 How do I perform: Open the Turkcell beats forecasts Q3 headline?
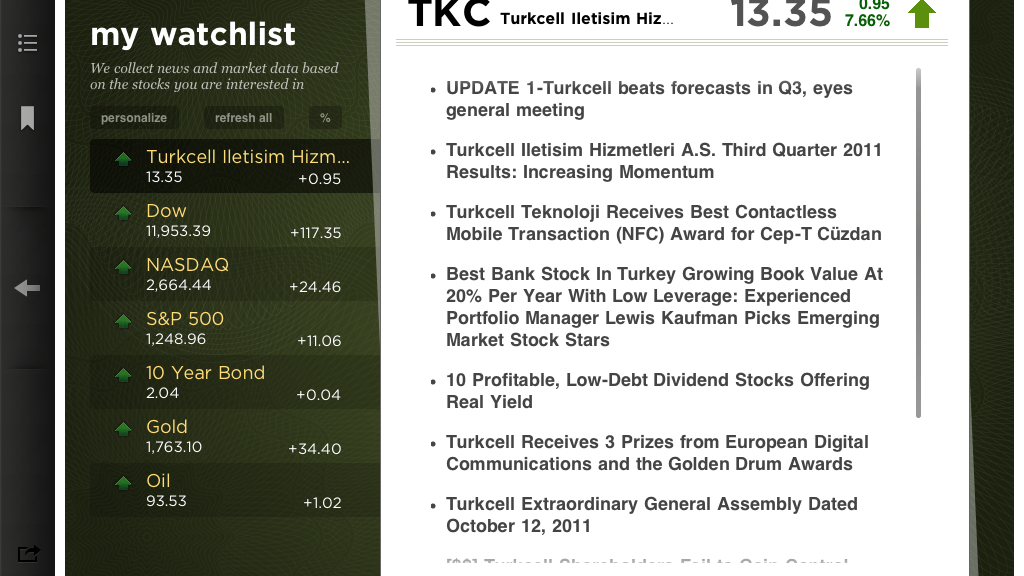point(648,100)
